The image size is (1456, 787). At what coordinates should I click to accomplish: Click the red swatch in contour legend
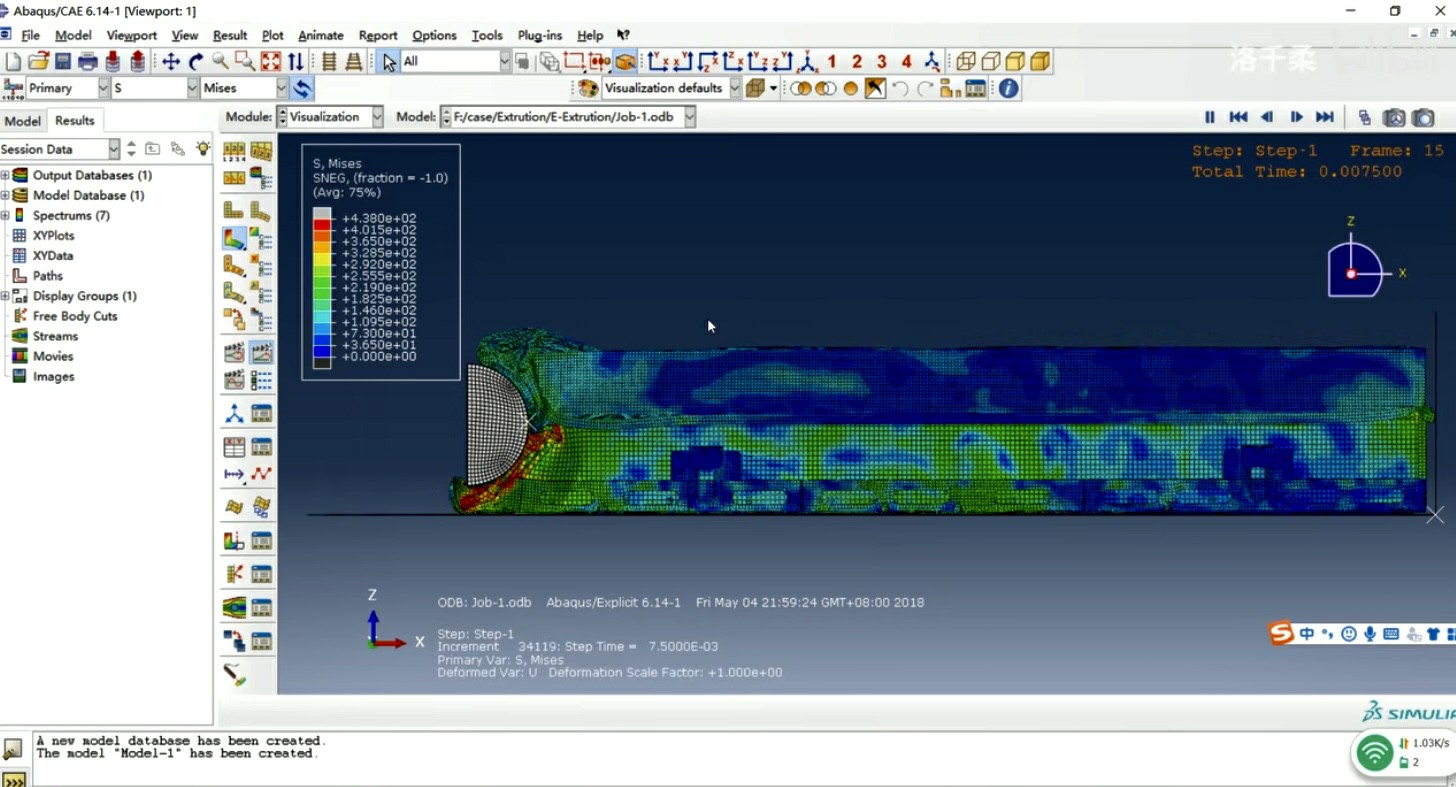[322, 226]
